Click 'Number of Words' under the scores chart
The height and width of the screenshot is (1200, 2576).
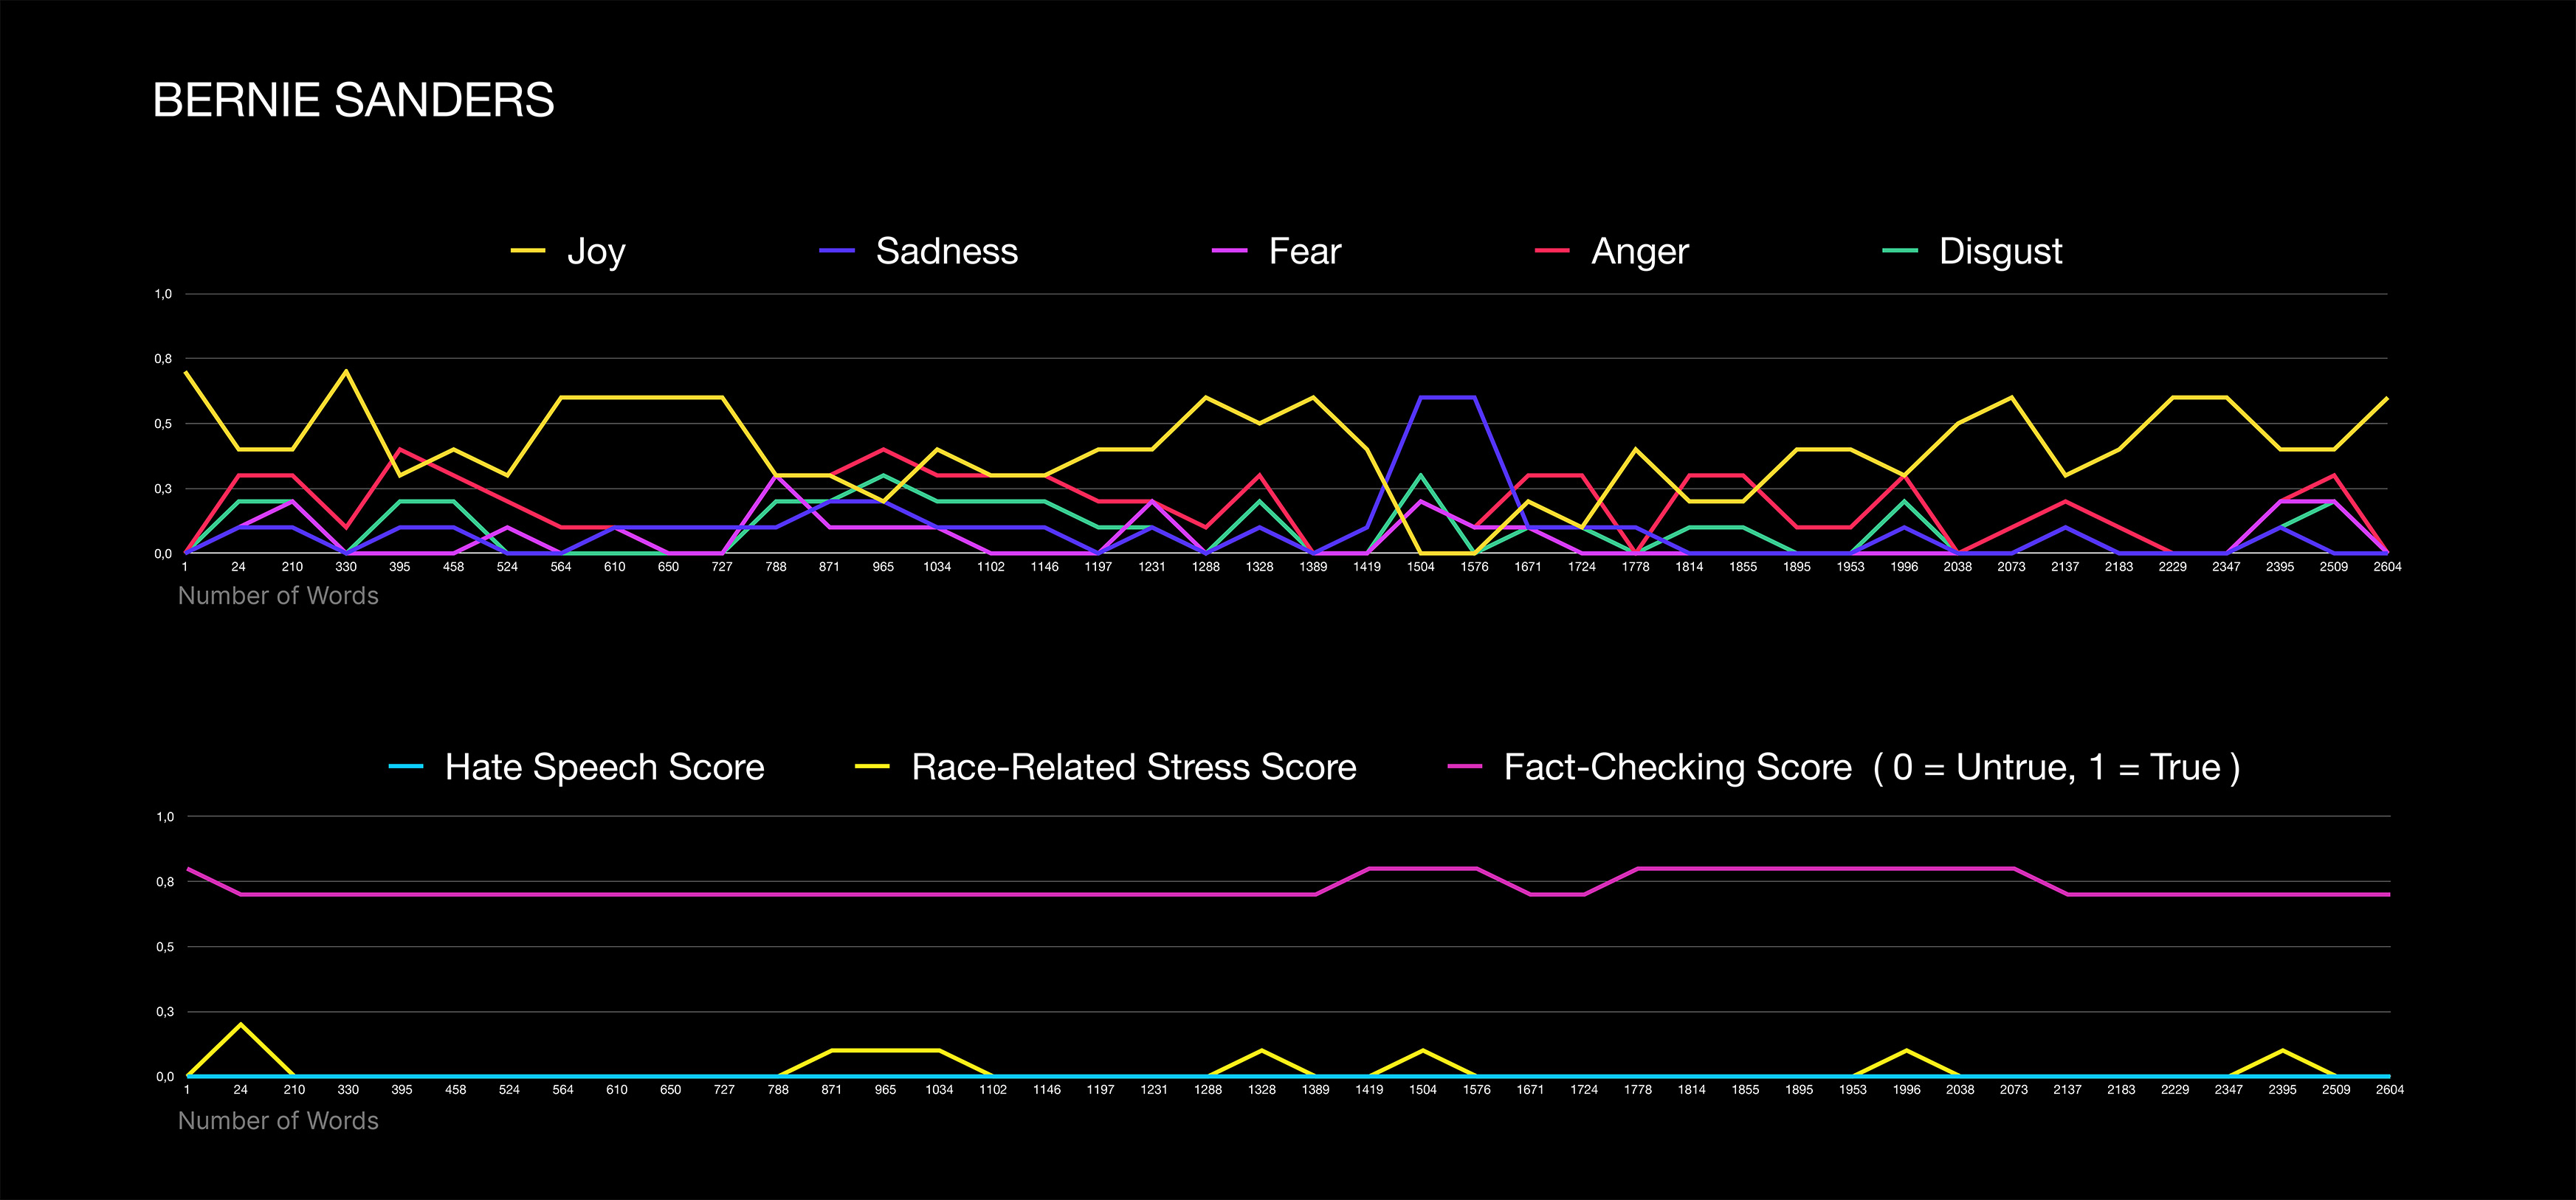[278, 1121]
